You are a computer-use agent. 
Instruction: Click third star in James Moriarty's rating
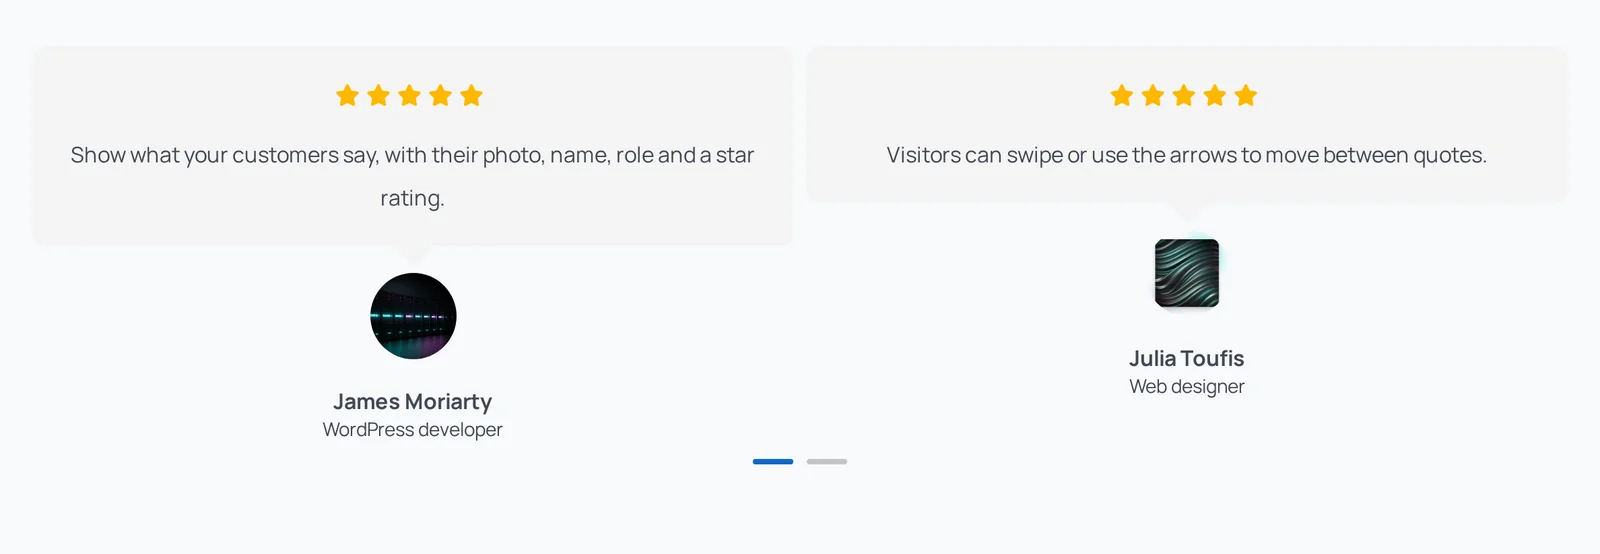[409, 95]
